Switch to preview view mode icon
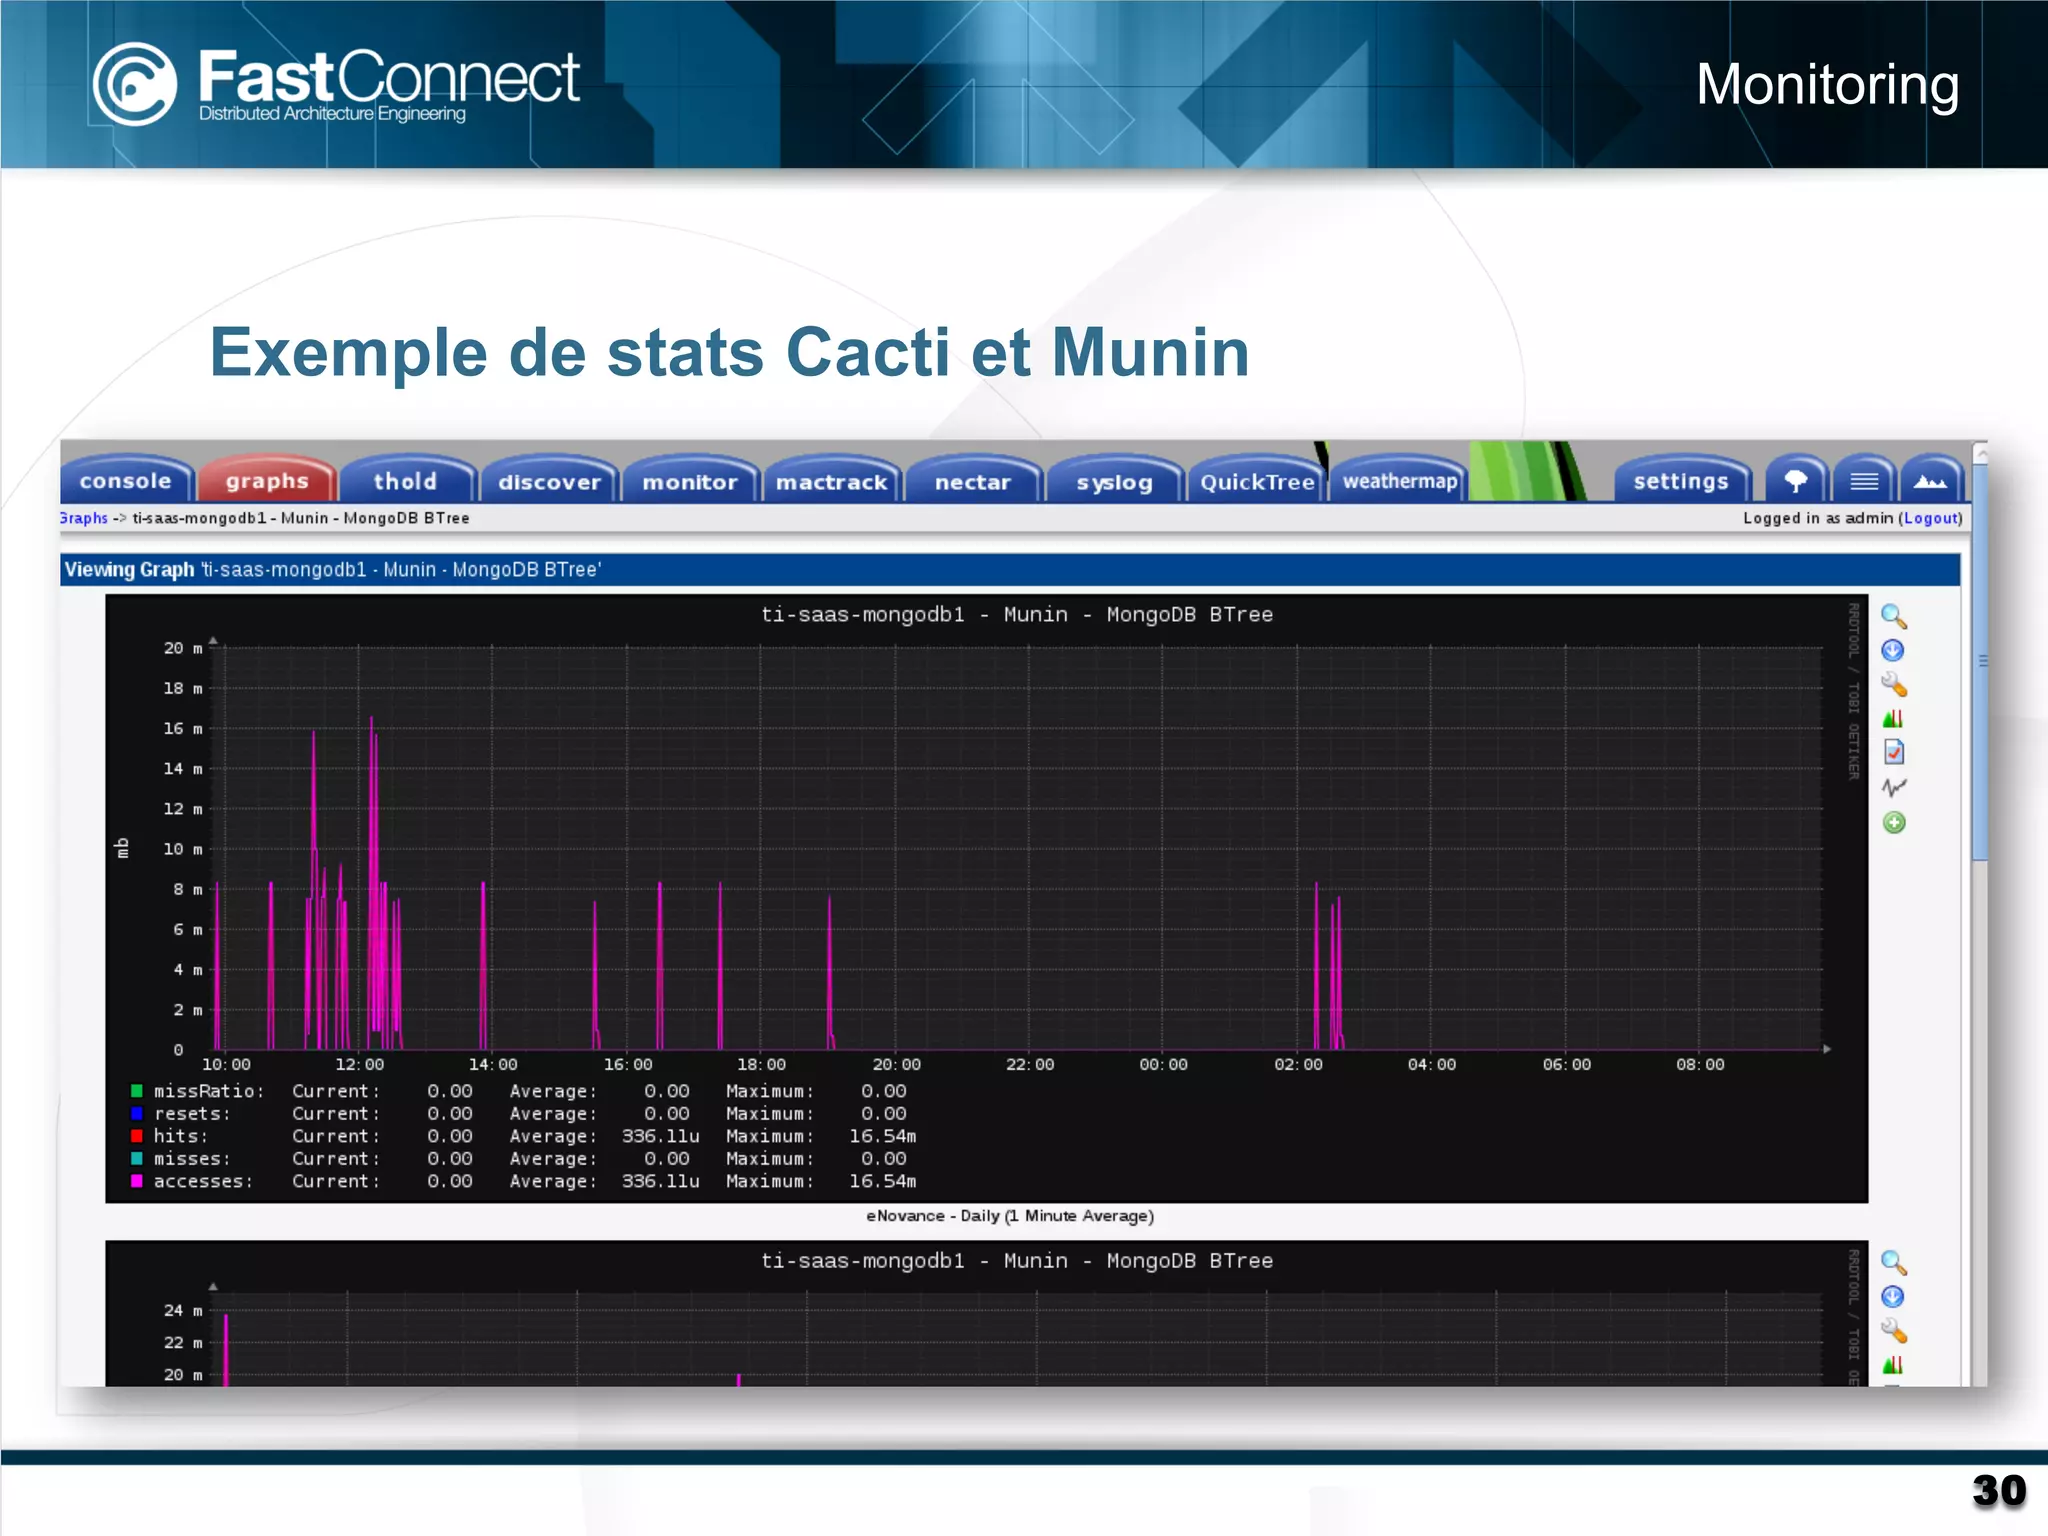The height and width of the screenshot is (1536, 2048). tap(1930, 481)
